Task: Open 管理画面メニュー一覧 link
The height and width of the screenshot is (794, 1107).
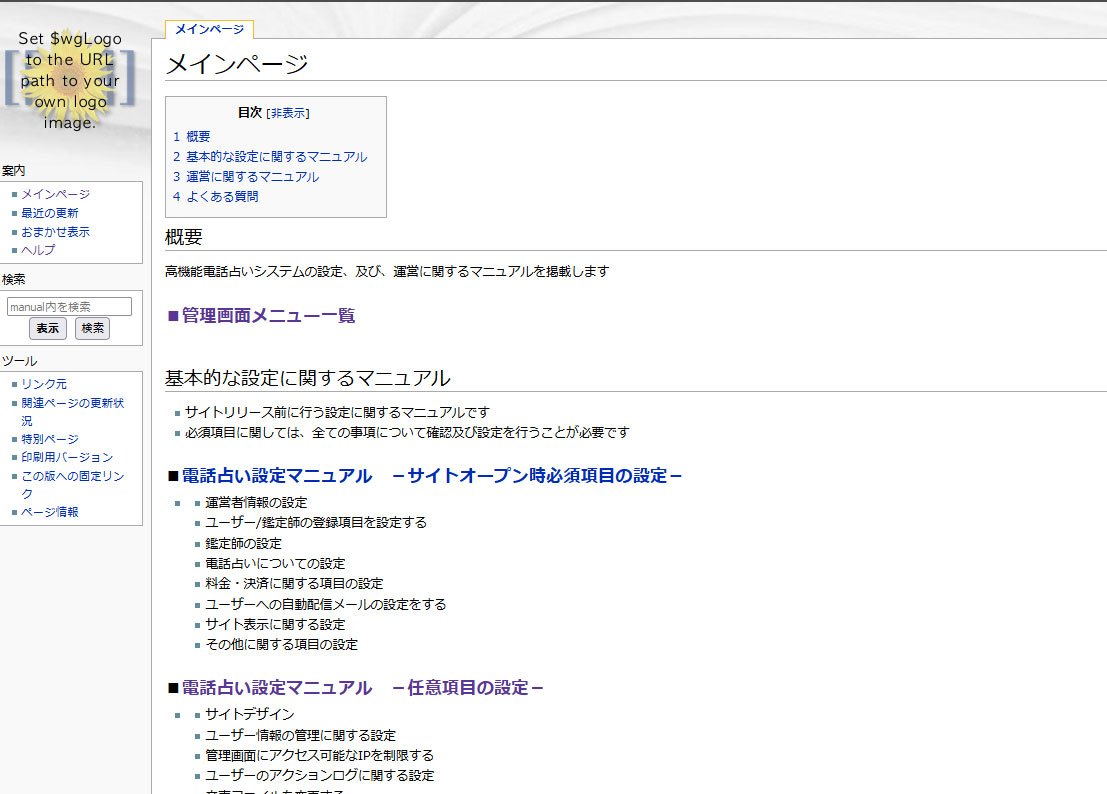Action: (268, 316)
